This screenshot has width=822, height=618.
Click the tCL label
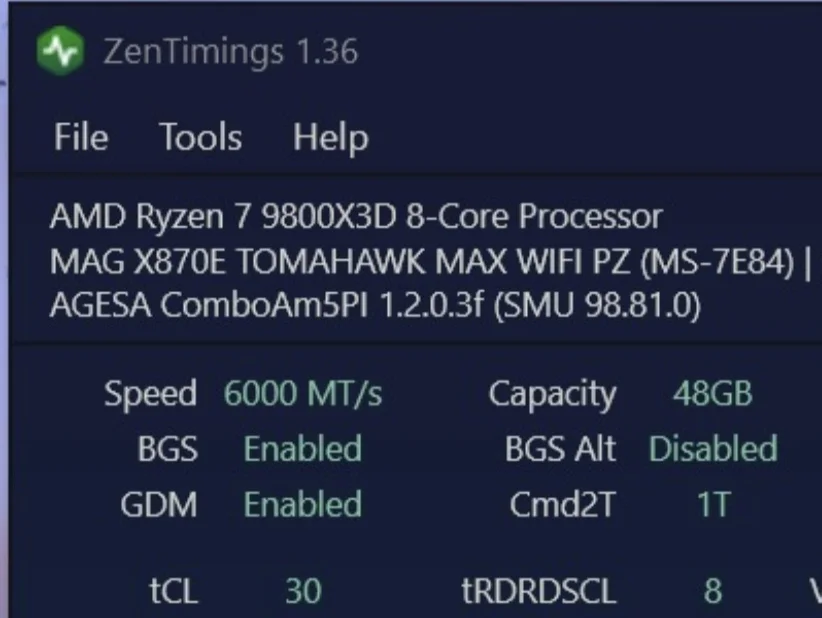(173, 591)
